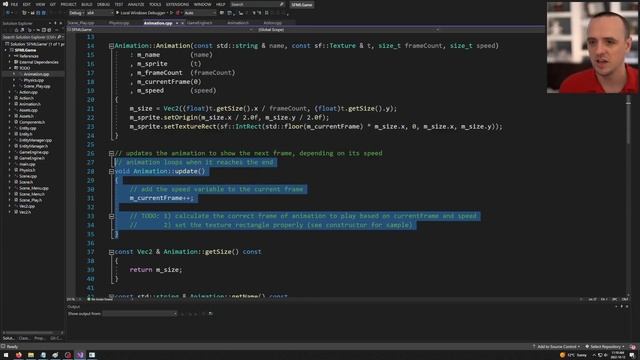The height and width of the screenshot is (360, 640).
Task: Select Scene_Play.cpp in Solution Explorer
Action: pos(37,86)
